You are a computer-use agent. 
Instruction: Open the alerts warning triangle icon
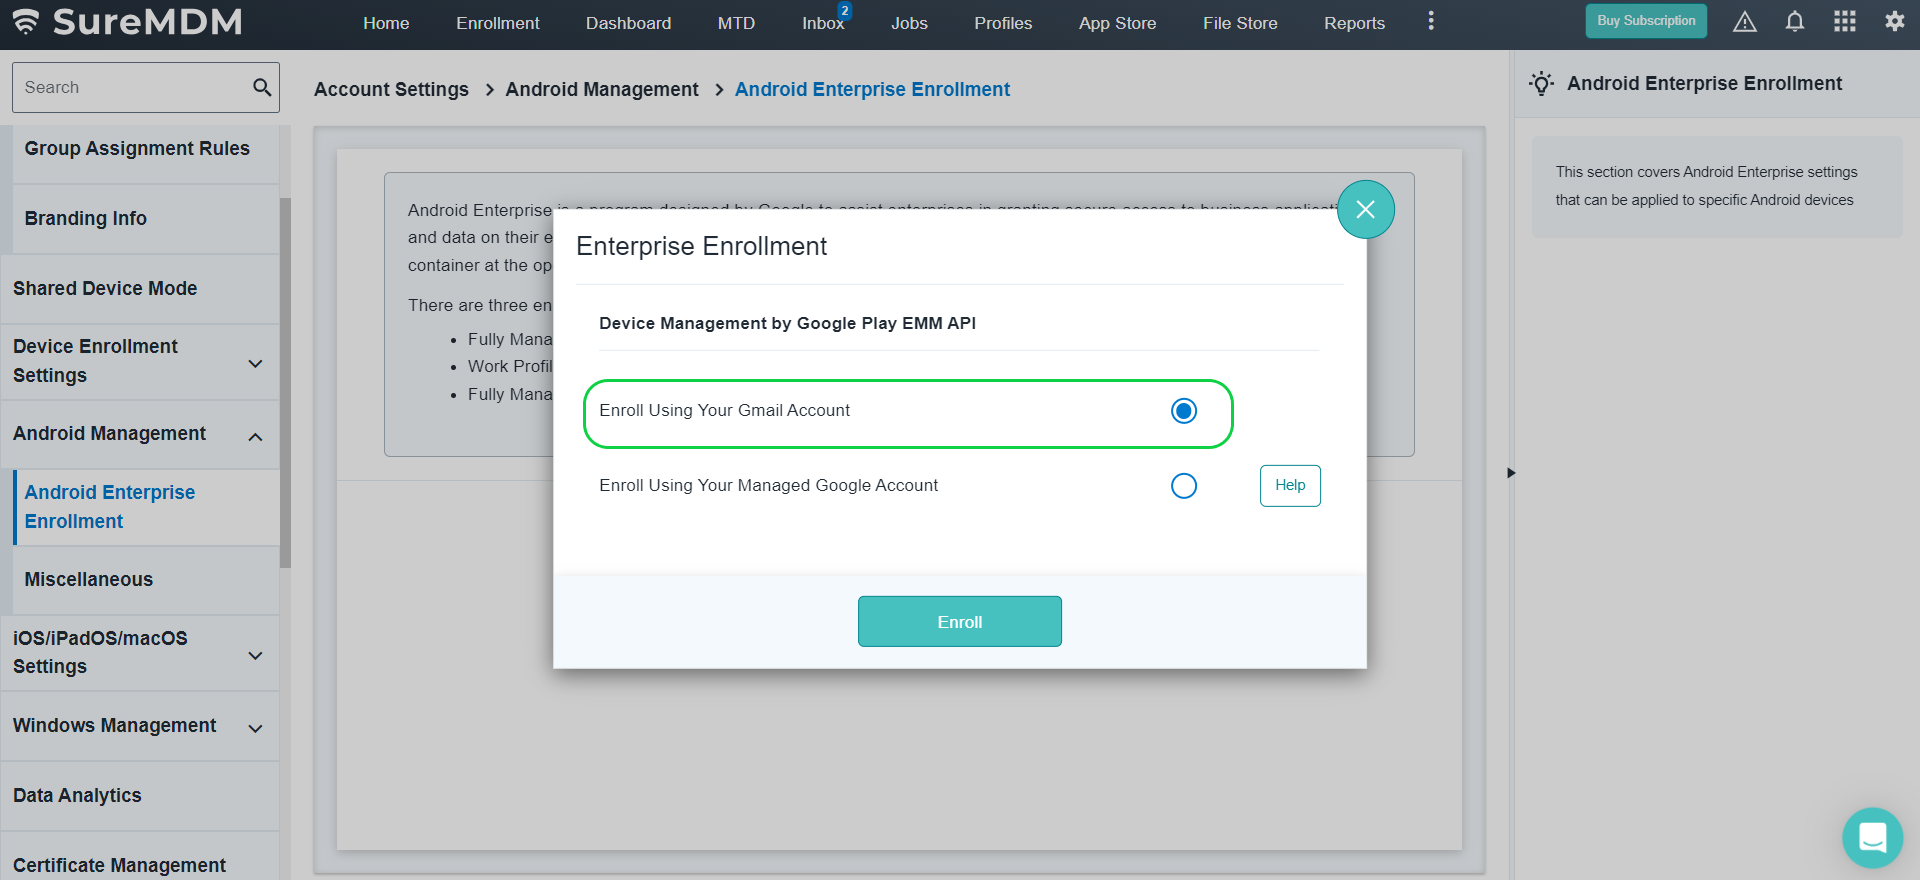(1744, 22)
